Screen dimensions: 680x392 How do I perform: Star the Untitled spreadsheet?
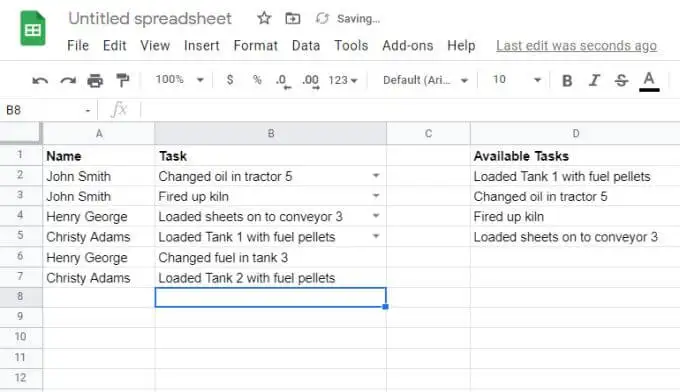(x=264, y=18)
